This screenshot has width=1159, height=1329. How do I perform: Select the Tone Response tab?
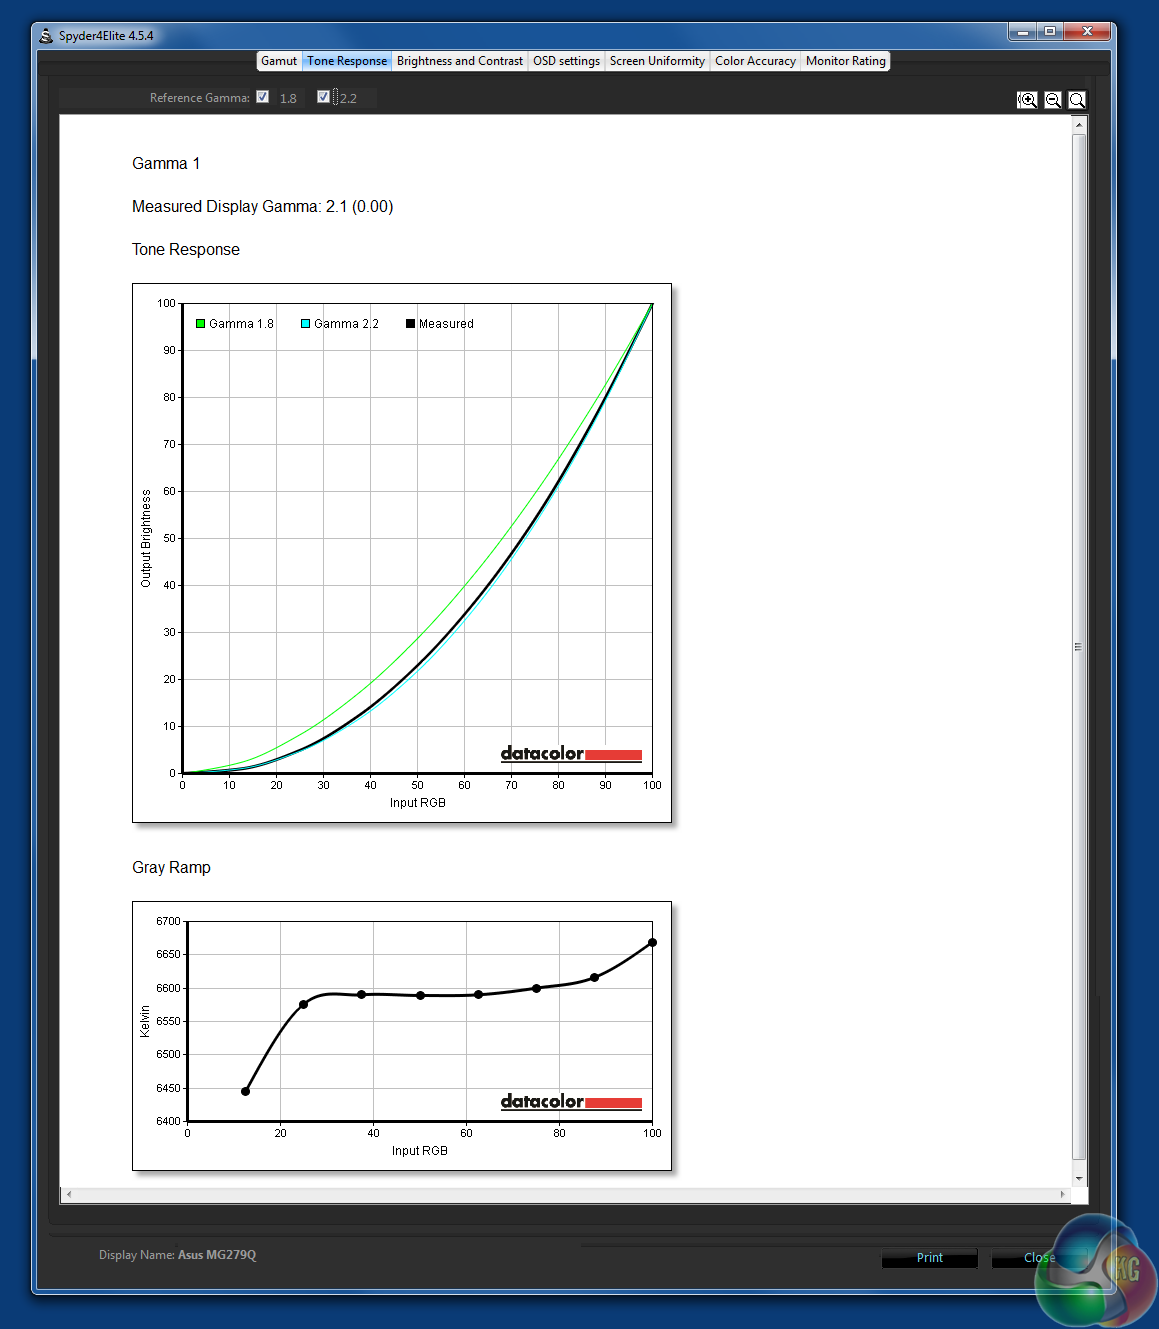[x=347, y=61]
